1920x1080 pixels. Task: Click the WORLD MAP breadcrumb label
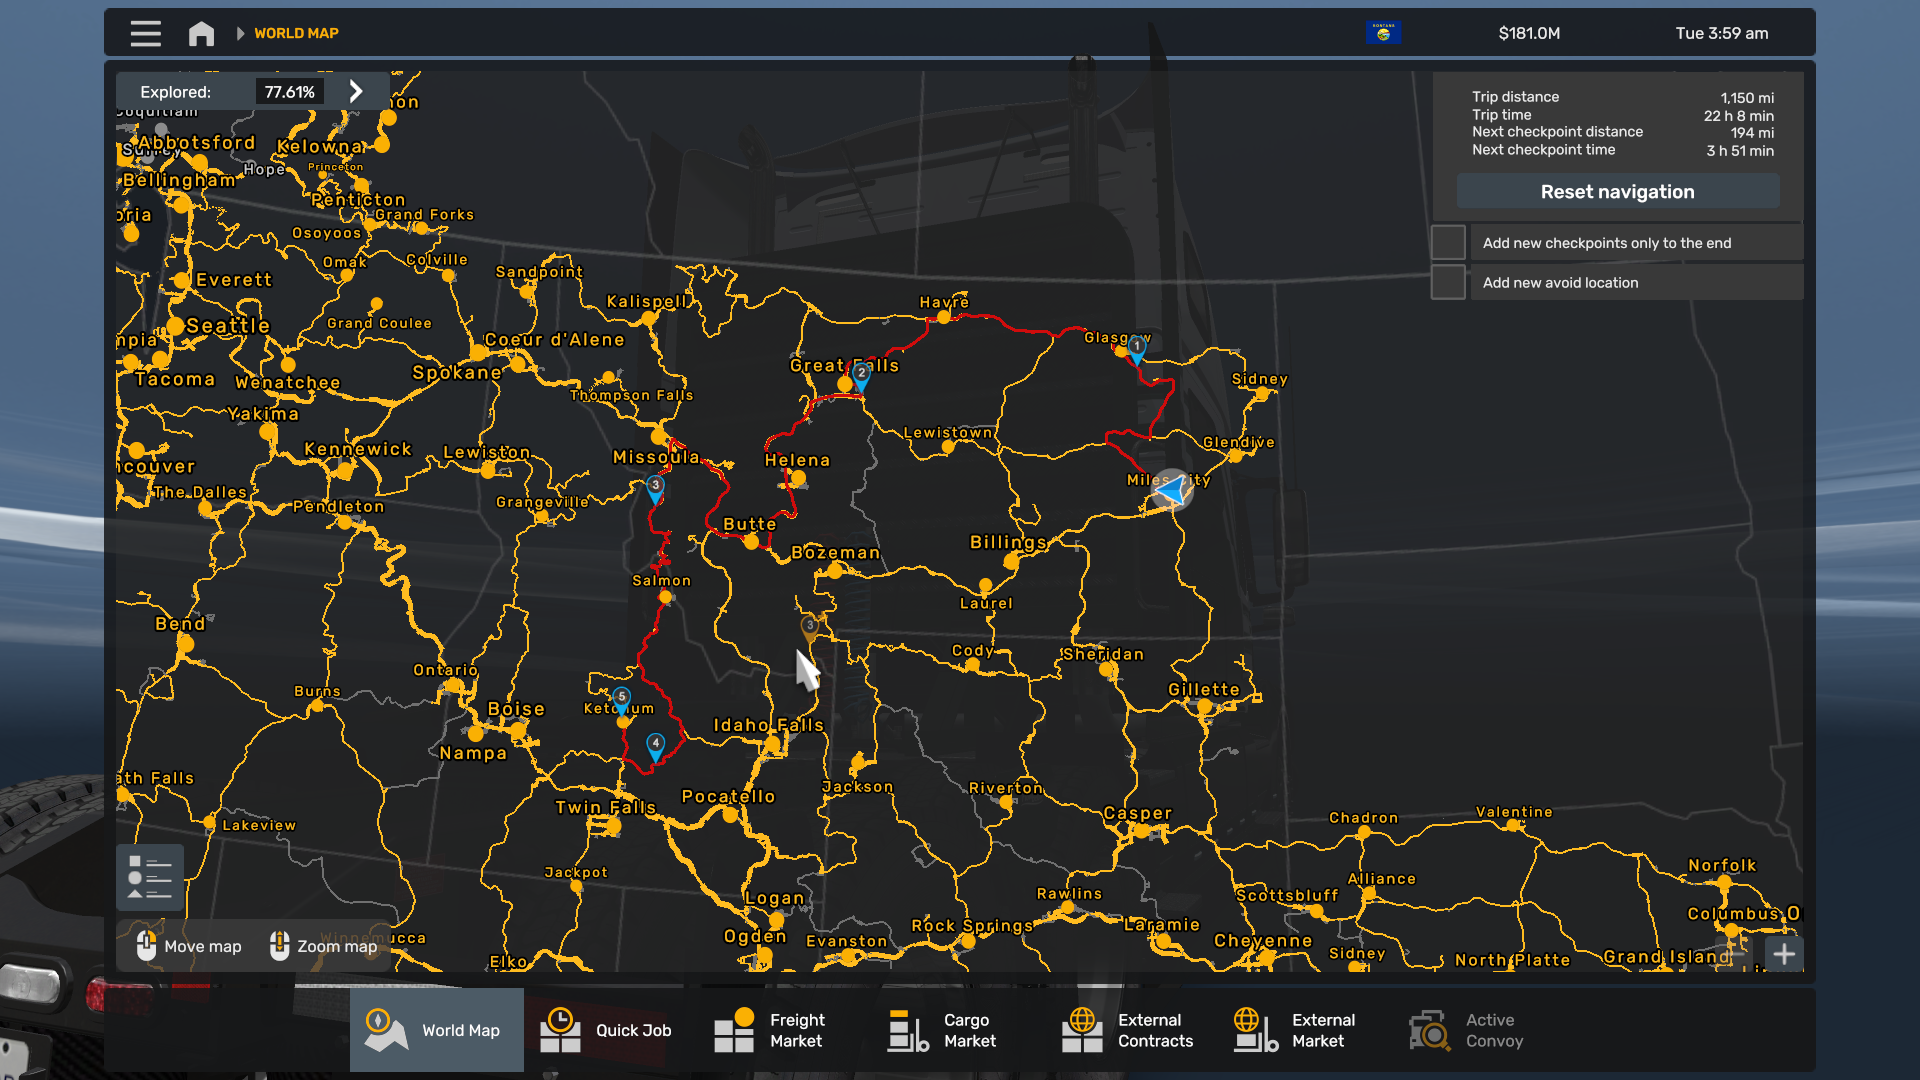(296, 33)
